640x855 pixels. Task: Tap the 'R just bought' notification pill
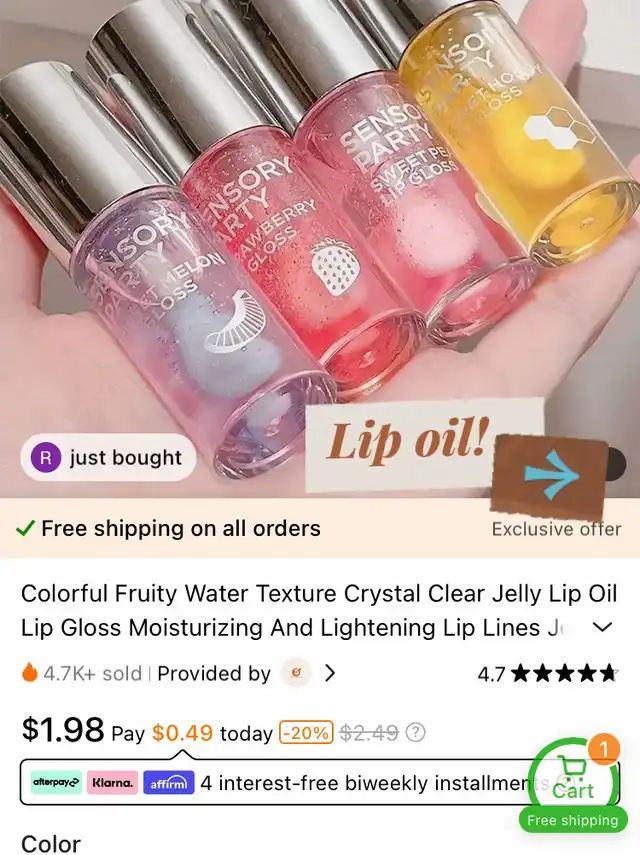pyautogui.click(x=108, y=457)
